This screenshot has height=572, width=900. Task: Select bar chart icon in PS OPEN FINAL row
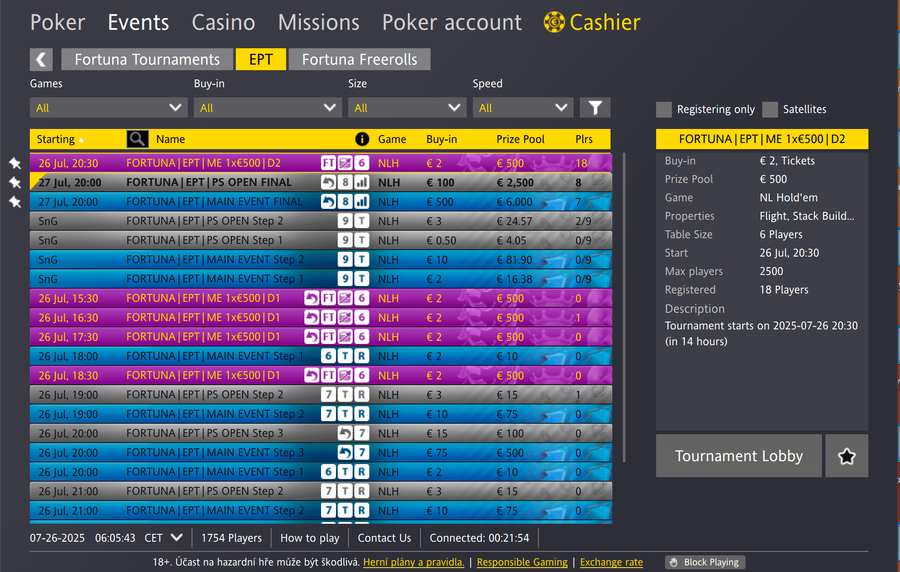[362, 182]
